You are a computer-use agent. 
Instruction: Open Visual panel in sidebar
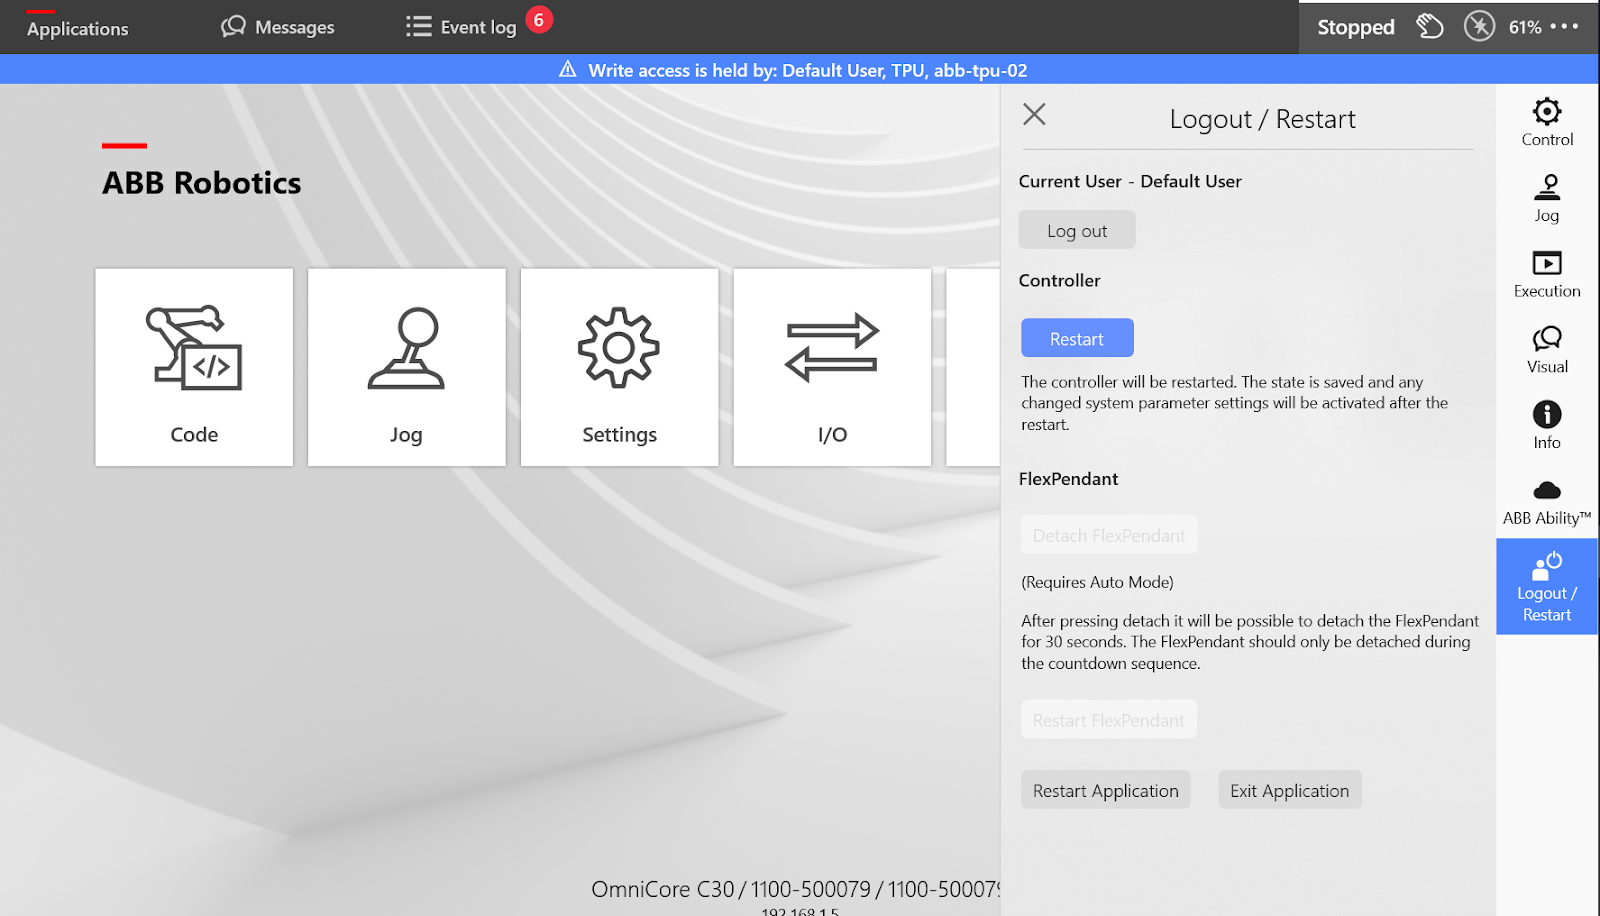tap(1547, 351)
